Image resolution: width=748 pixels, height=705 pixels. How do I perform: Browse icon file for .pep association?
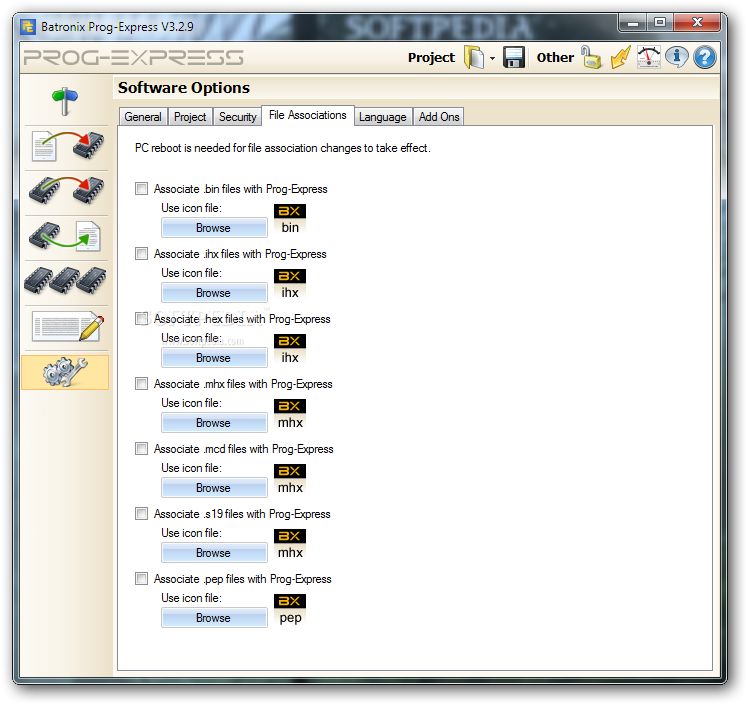[214, 618]
